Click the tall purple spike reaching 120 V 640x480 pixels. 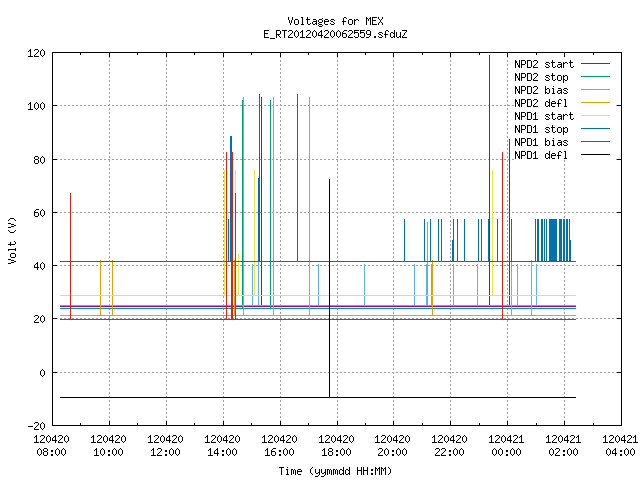pos(489,180)
